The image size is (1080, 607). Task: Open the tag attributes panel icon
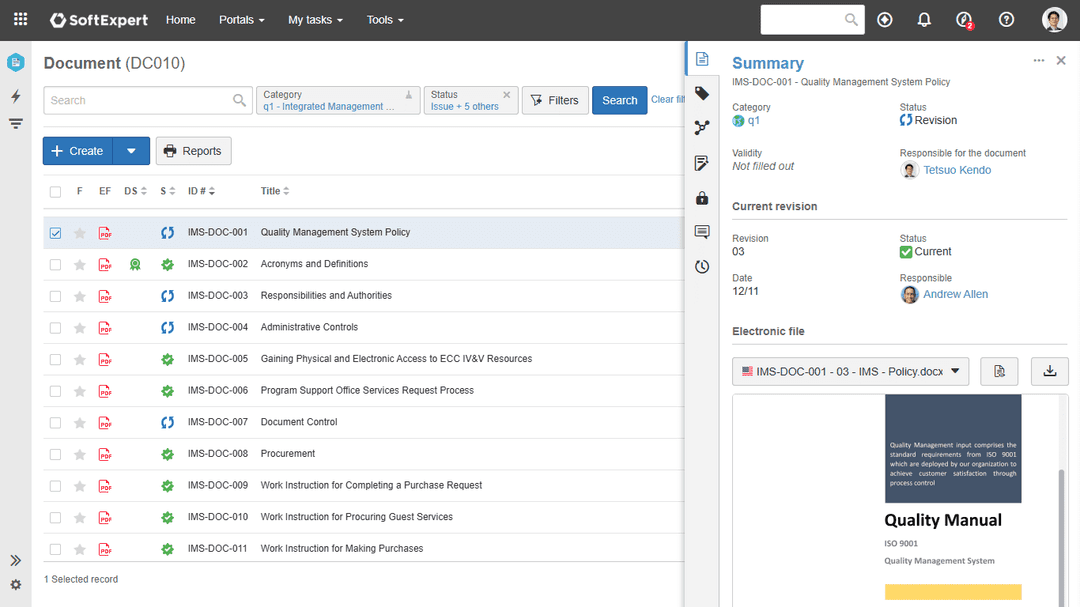tap(702, 93)
